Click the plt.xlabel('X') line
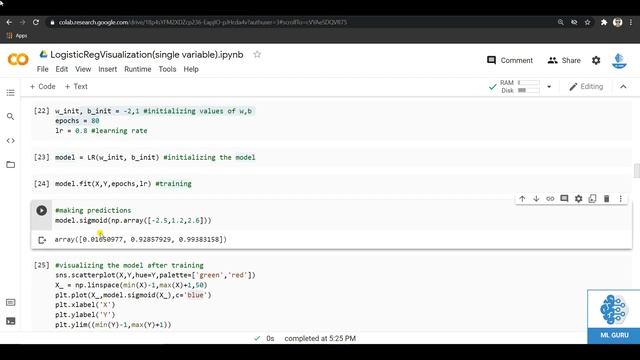 [x=85, y=305]
